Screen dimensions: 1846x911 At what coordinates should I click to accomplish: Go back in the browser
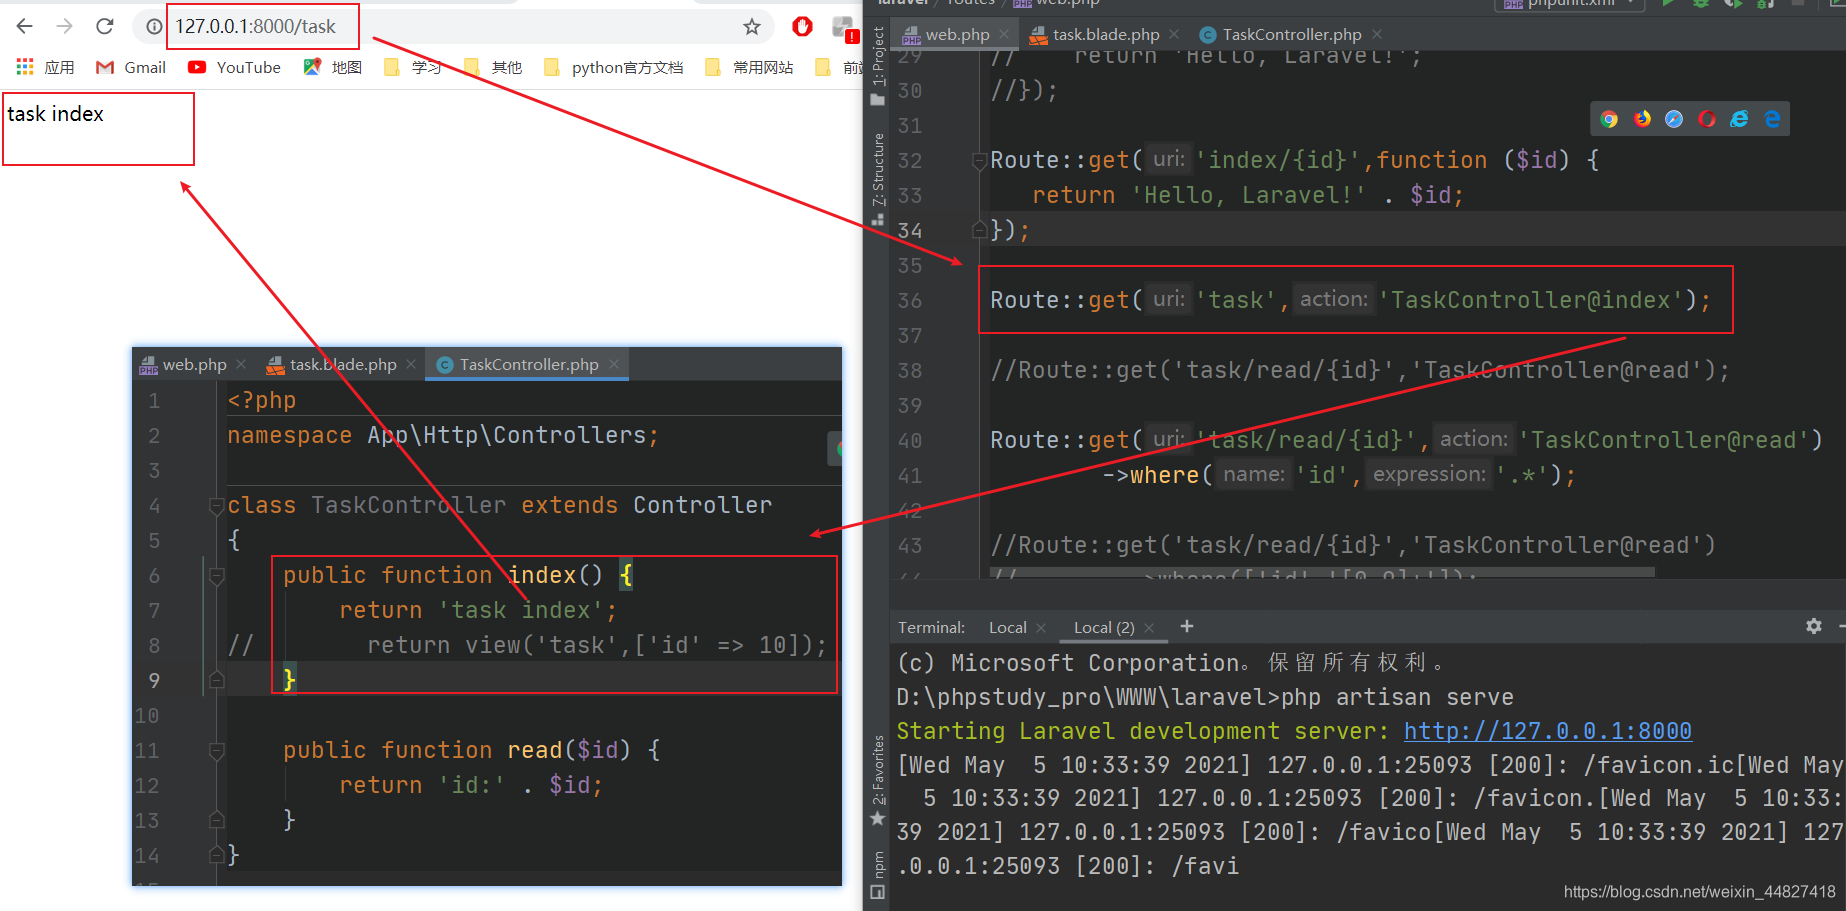click(x=25, y=26)
